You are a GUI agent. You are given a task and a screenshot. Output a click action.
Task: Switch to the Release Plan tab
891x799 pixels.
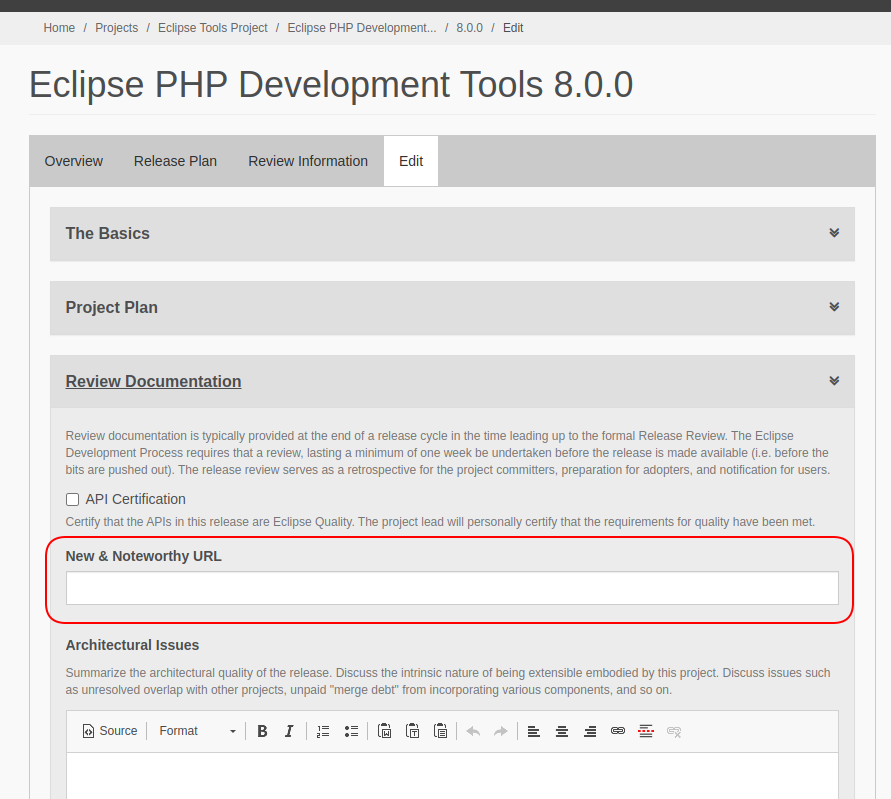[175, 161]
